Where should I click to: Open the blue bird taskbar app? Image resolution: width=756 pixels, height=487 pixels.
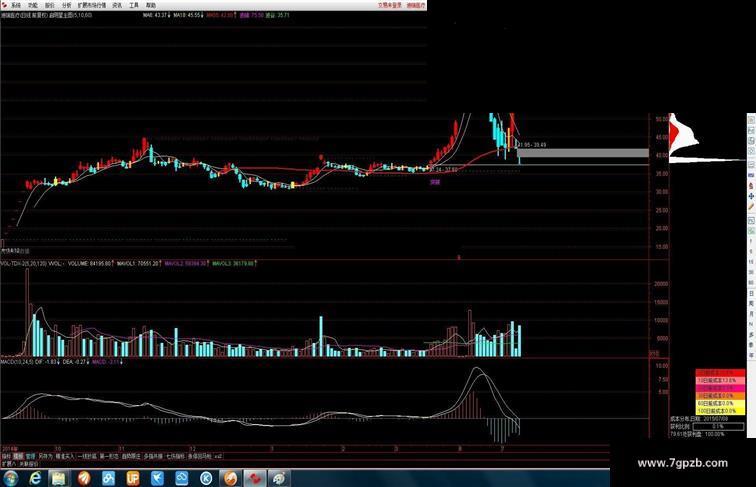click(x=157, y=478)
